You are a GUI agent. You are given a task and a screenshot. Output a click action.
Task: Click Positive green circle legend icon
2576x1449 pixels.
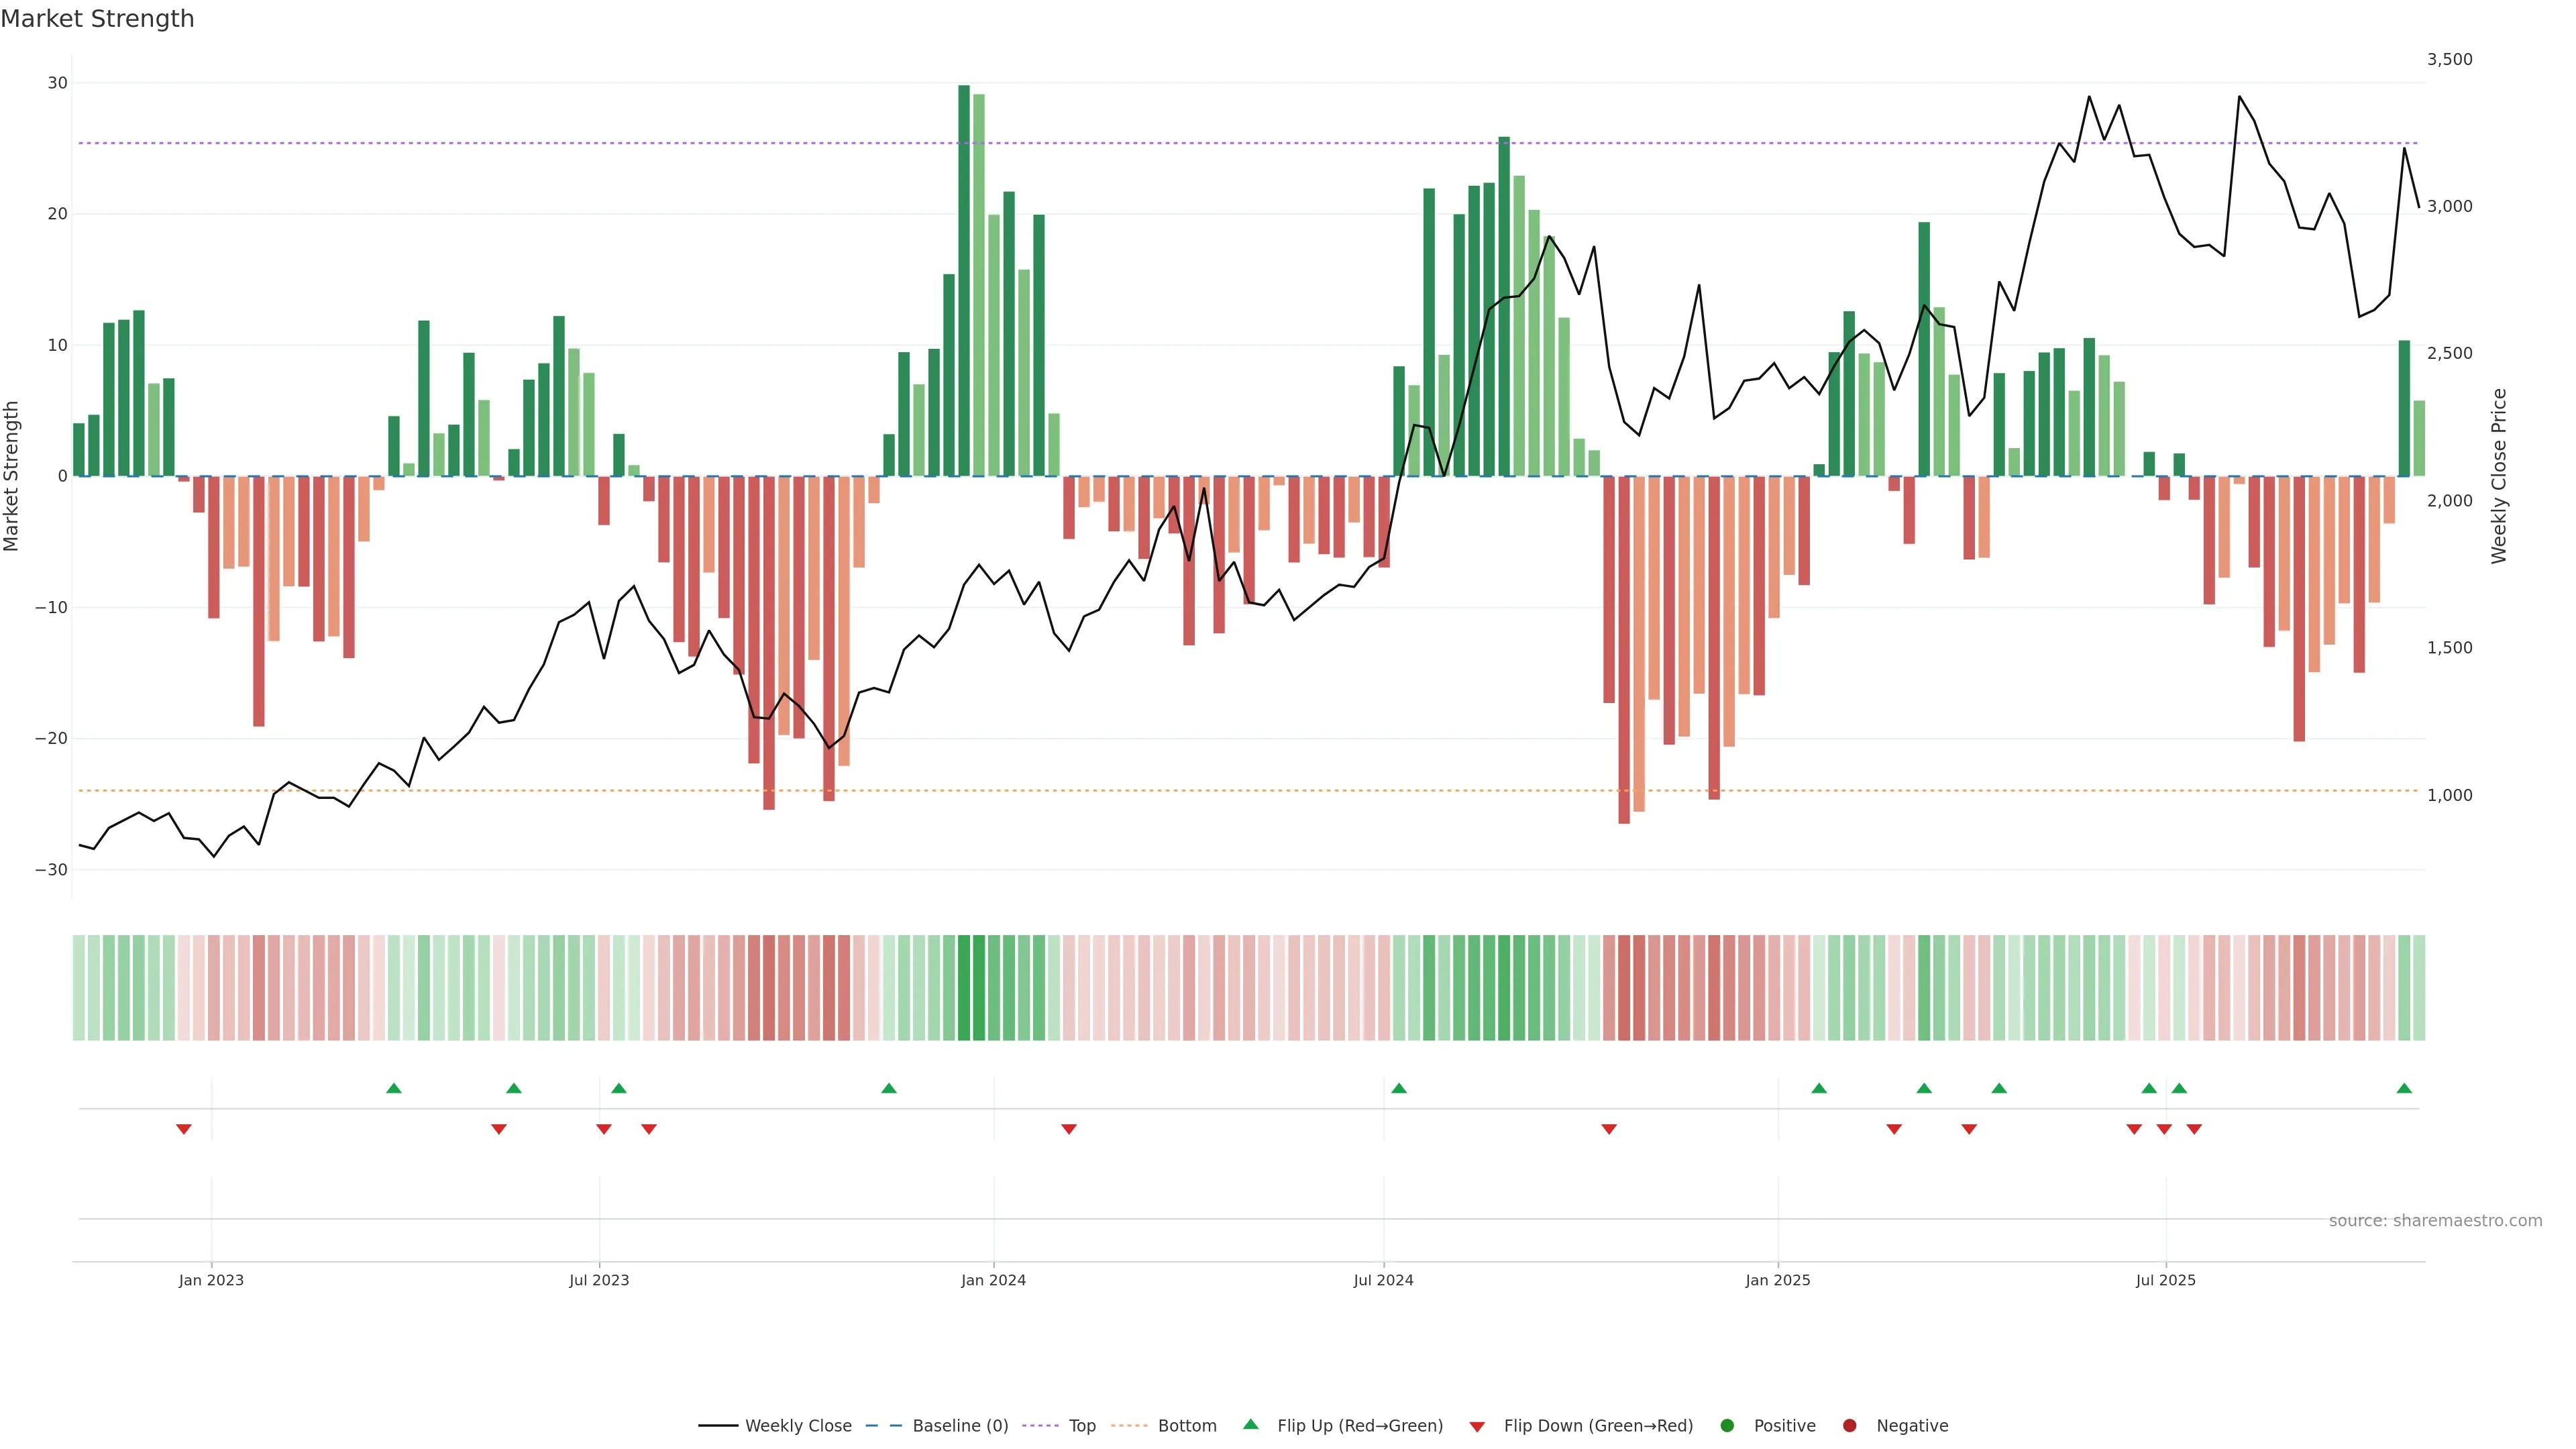point(1727,1426)
